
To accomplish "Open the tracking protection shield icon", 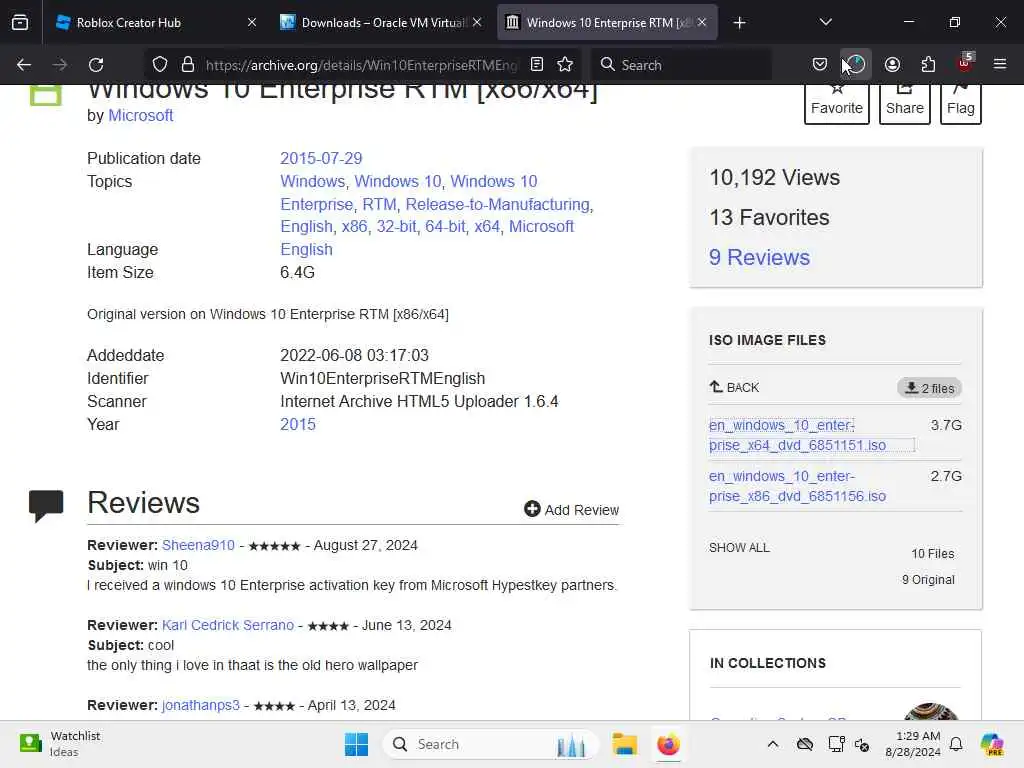I will point(160,65).
